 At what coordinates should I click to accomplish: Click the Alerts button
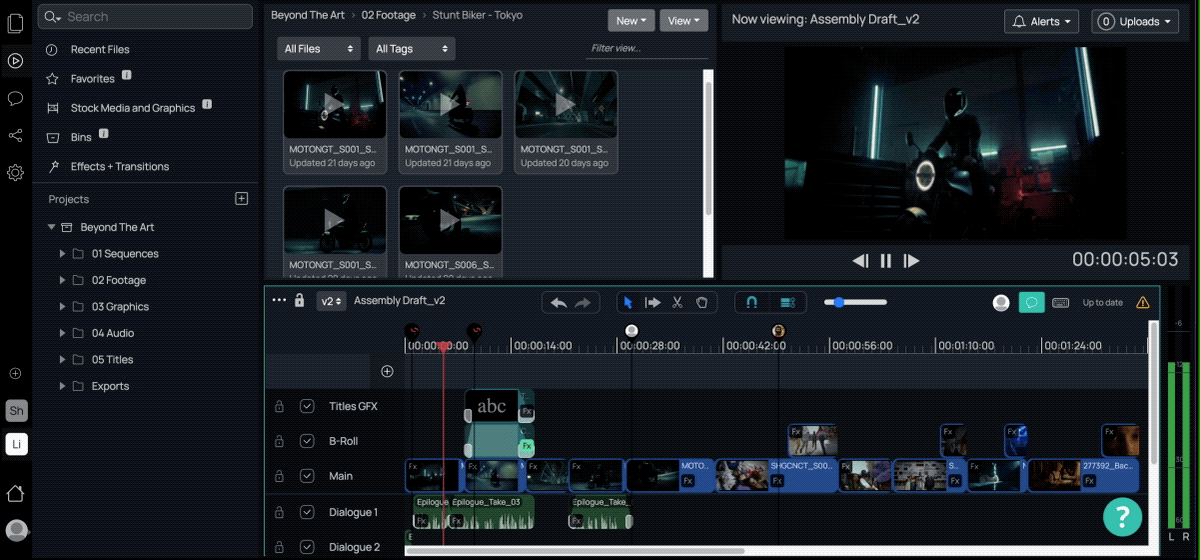[x=1044, y=21]
